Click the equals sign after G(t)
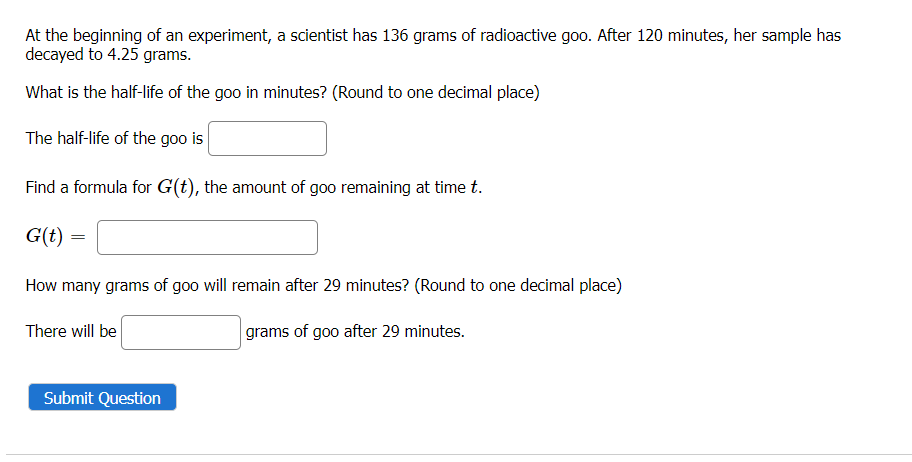The height and width of the screenshot is (462, 912). (x=79, y=237)
